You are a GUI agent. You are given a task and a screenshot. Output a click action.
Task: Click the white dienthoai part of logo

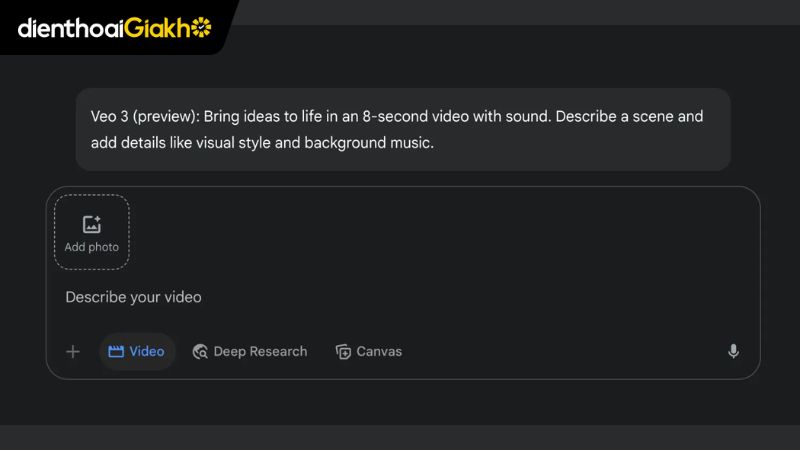[x=71, y=28]
